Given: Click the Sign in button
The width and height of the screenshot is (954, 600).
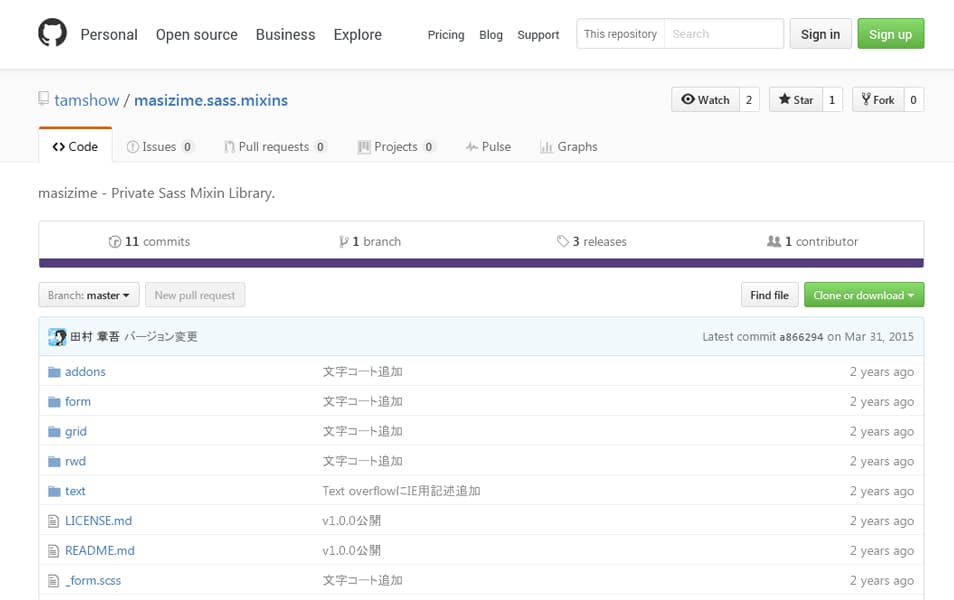Looking at the screenshot, I should (820, 34).
